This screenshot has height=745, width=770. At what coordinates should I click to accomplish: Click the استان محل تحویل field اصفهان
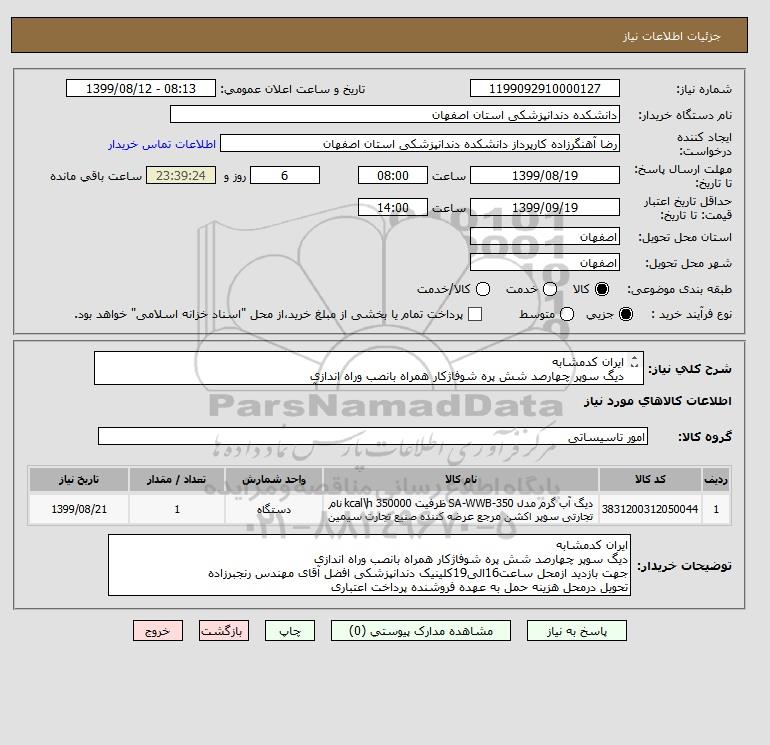coord(545,237)
